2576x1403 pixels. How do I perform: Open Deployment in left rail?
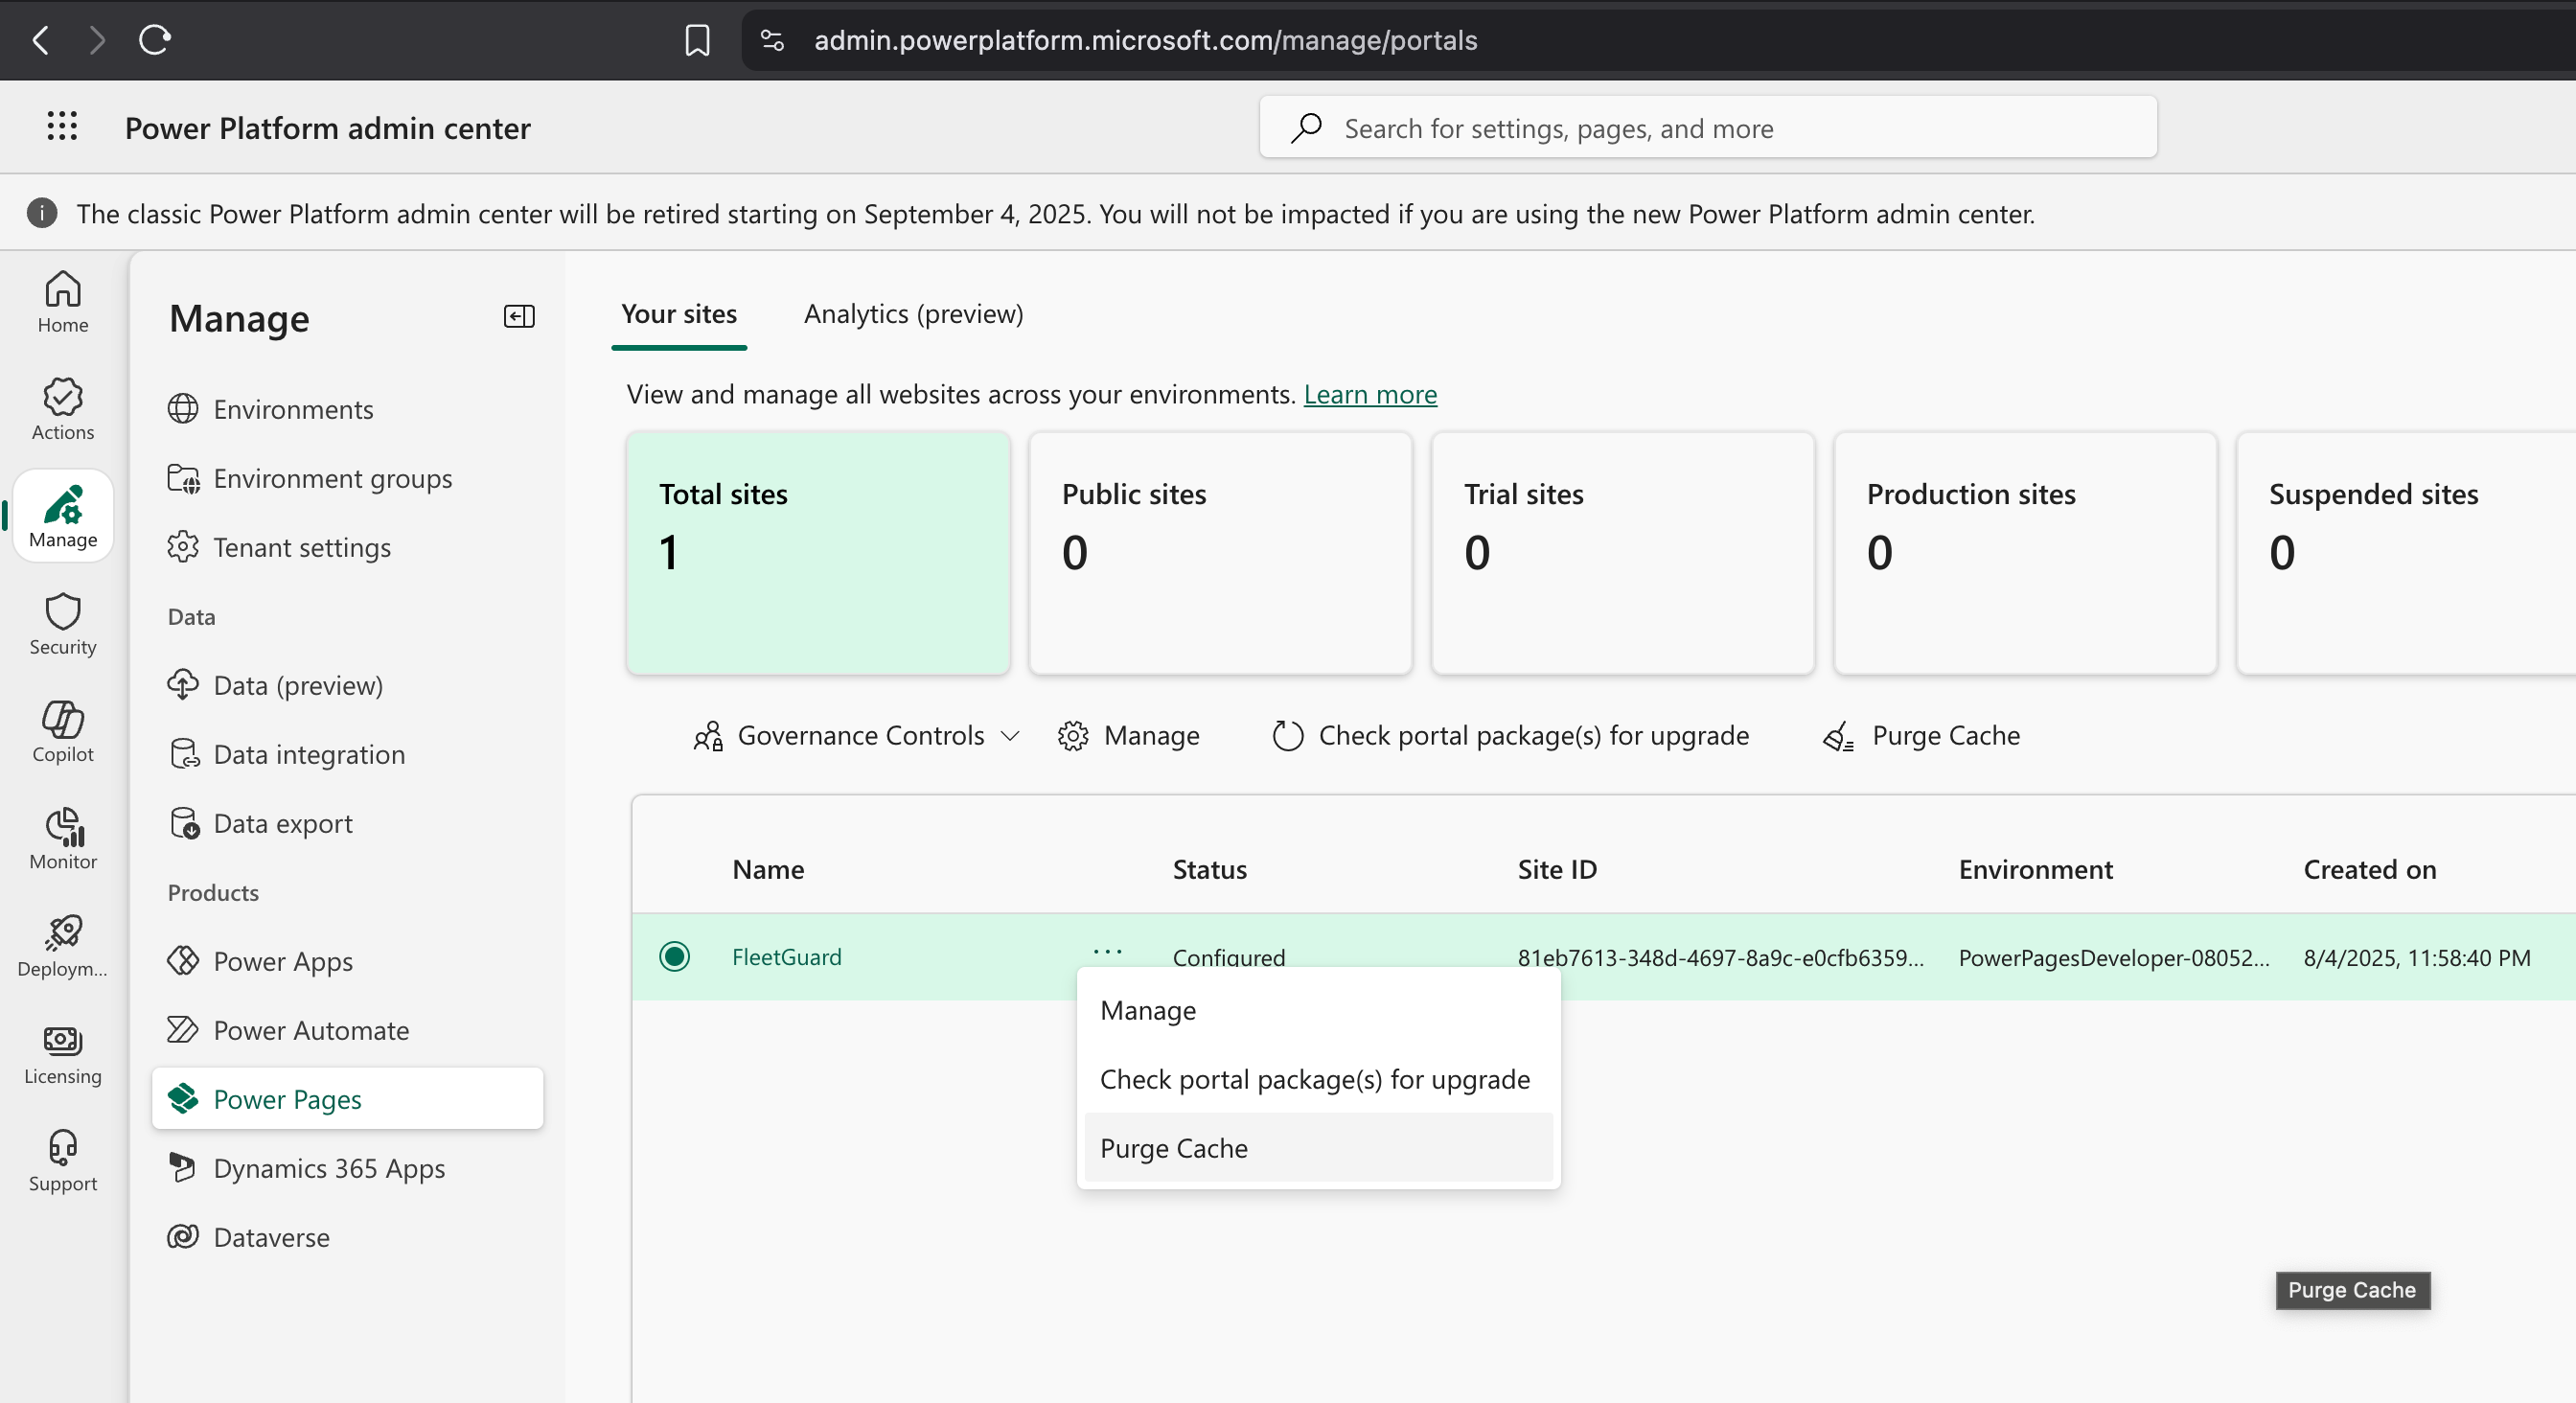point(63,945)
